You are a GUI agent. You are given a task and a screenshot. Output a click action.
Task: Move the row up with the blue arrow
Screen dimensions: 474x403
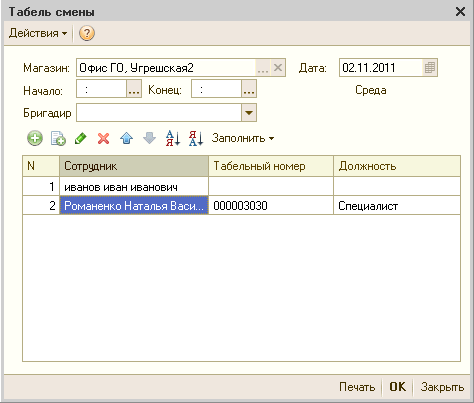[x=127, y=138]
